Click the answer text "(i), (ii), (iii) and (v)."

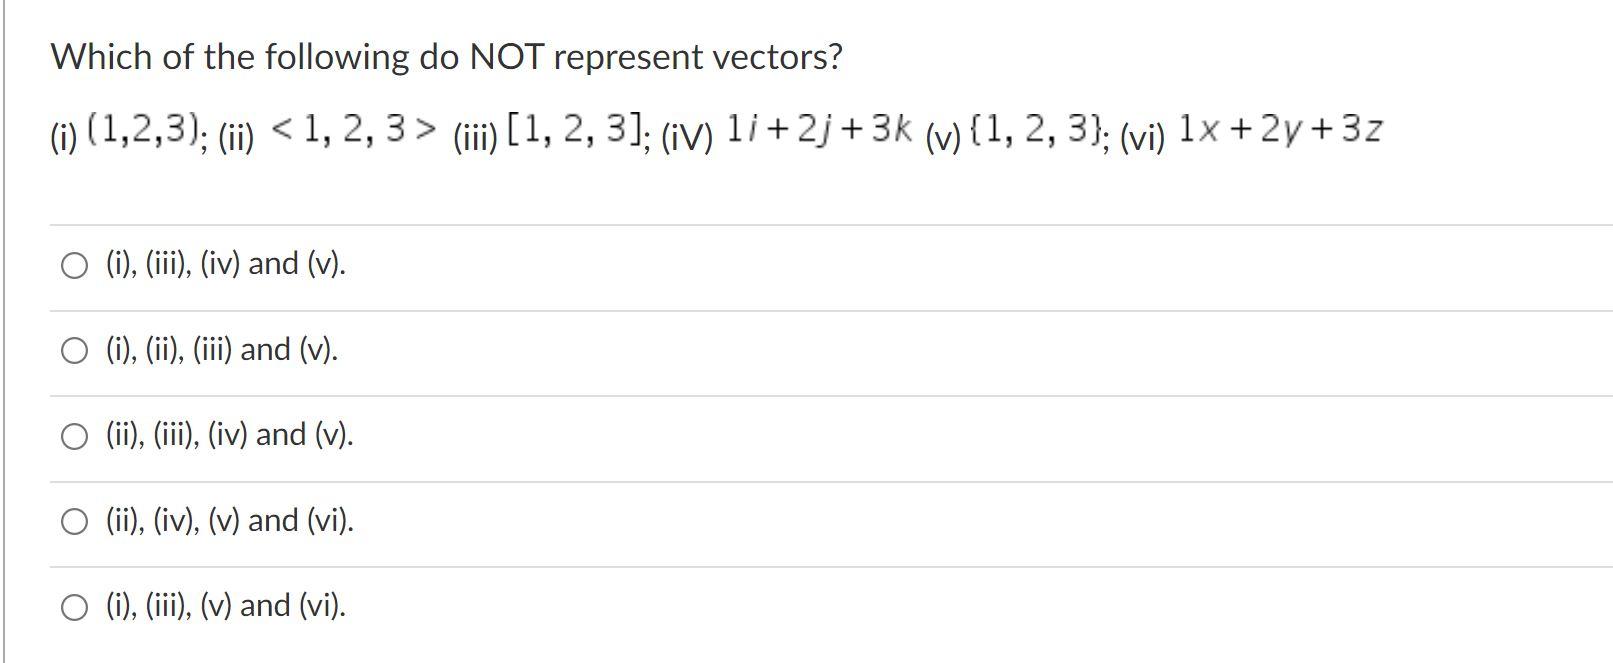click(x=221, y=350)
